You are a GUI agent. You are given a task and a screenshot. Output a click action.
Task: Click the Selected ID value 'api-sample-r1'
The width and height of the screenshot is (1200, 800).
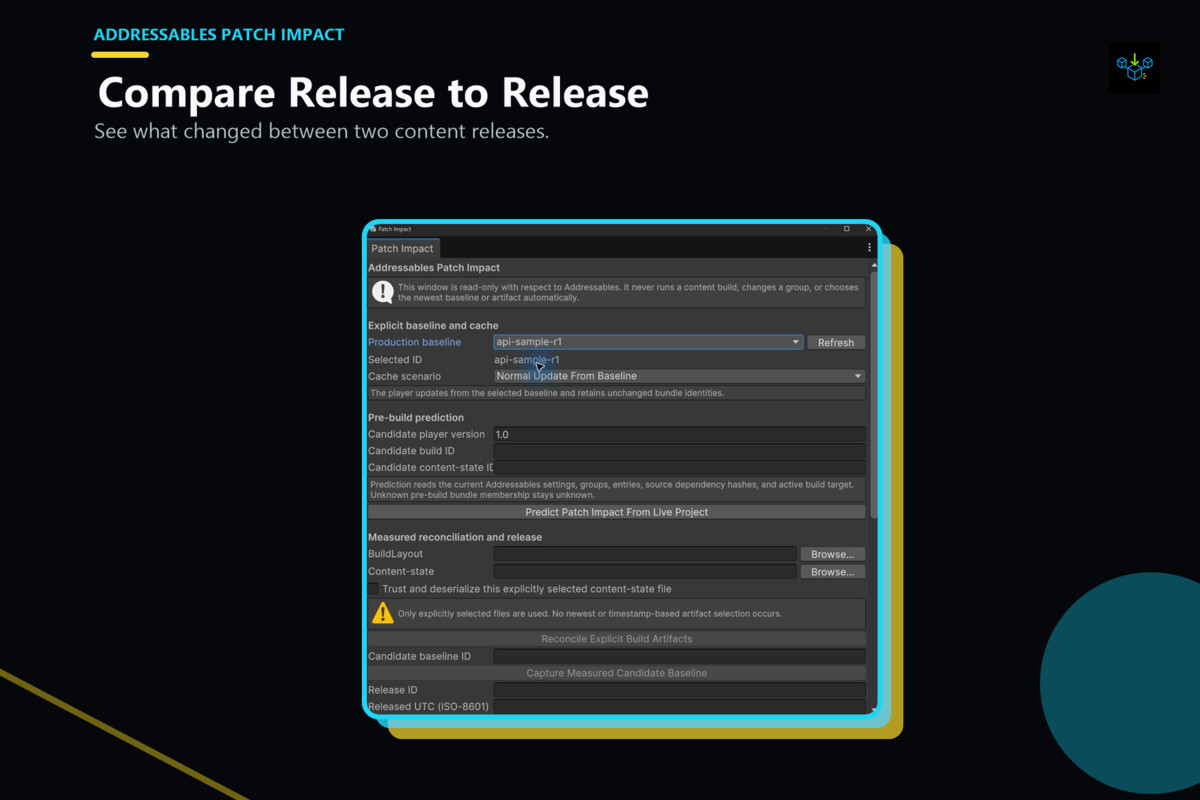pos(527,359)
